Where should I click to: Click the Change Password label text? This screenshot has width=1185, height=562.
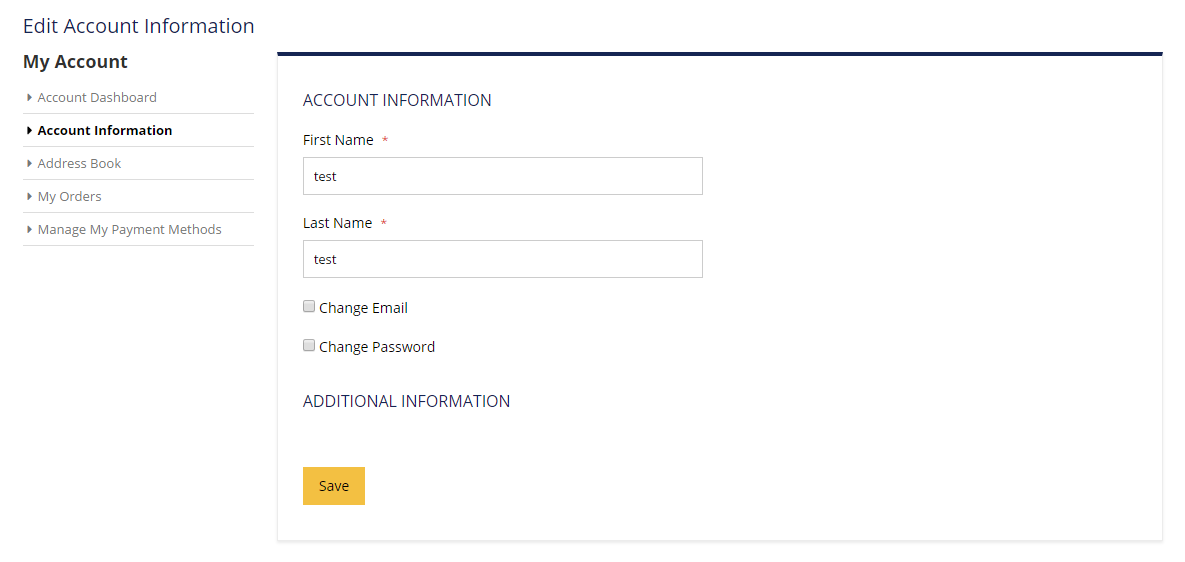tap(377, 347)
